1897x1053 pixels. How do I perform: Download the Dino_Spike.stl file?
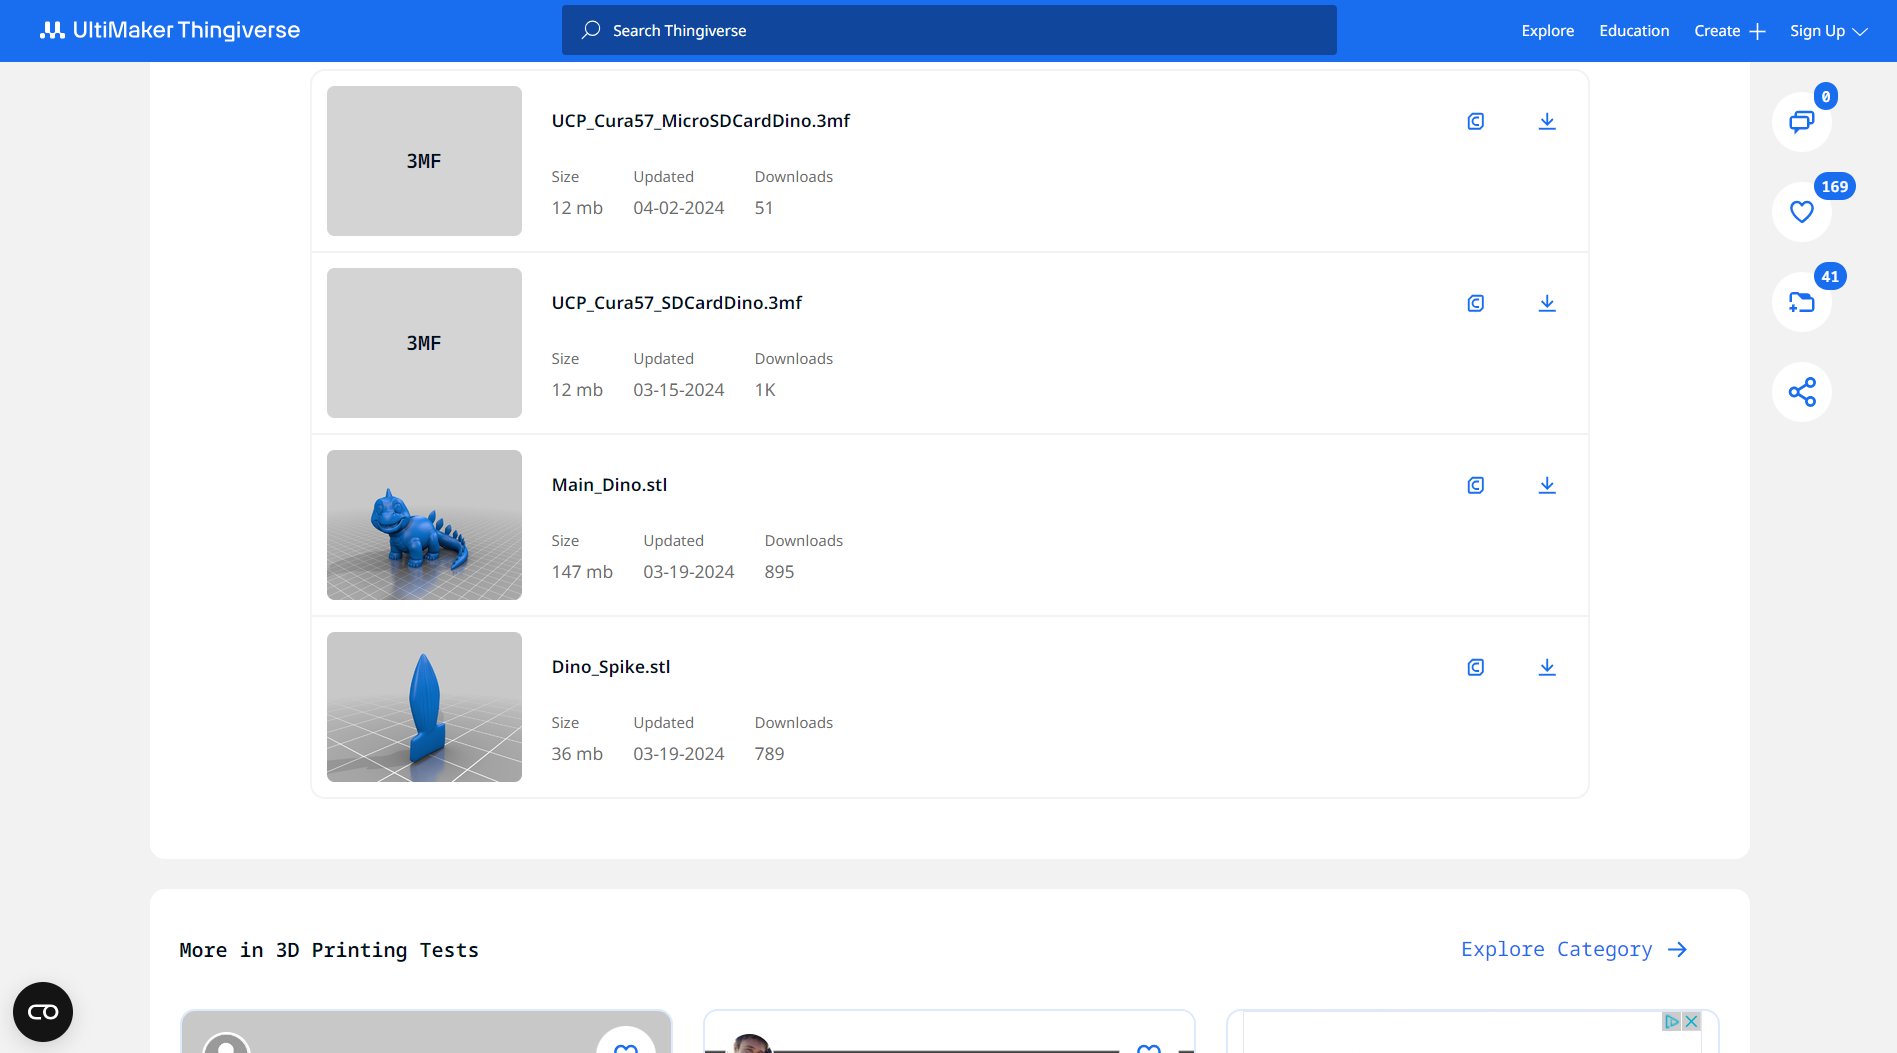1546,667
